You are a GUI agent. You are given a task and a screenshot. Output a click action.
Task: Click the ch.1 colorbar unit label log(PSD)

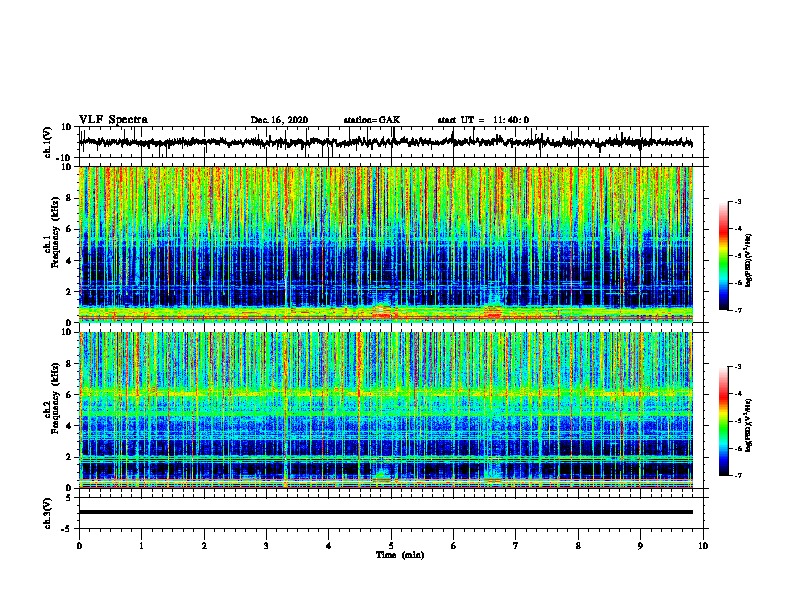coord(748,261)
